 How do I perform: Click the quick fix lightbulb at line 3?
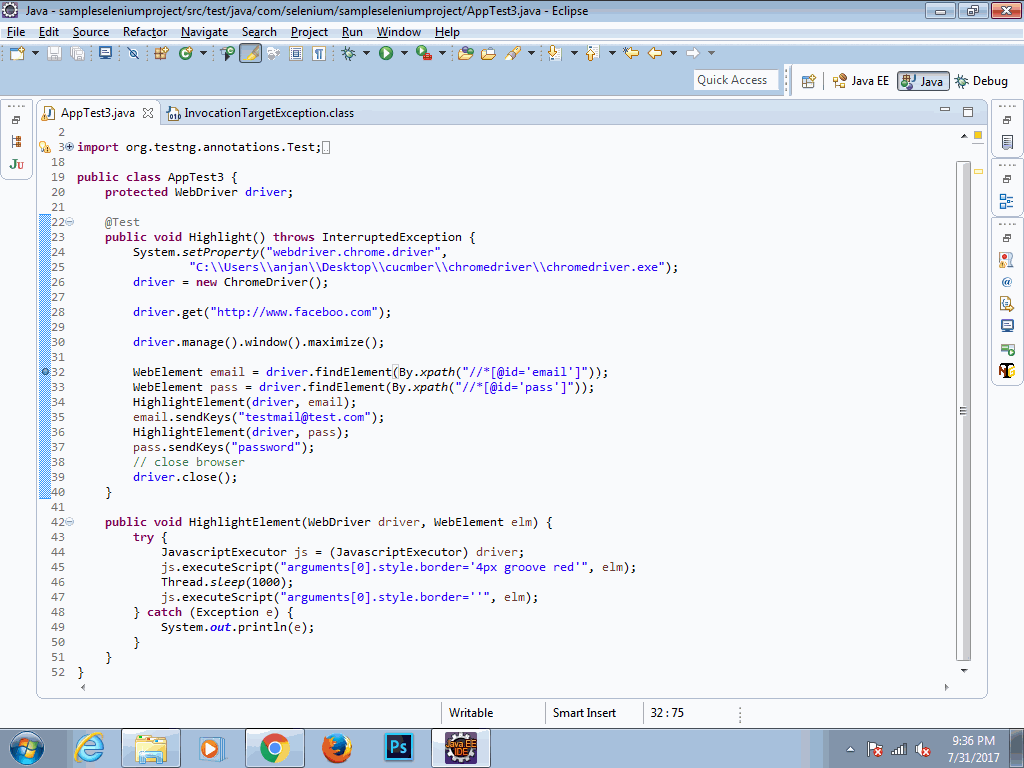[44, 147]
